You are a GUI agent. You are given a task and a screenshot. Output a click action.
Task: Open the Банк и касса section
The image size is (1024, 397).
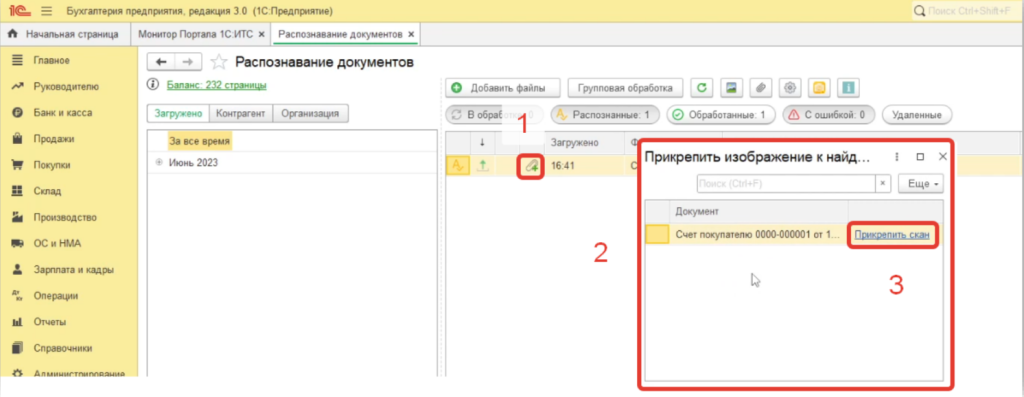pyautogui.click(x=63, y=112)
